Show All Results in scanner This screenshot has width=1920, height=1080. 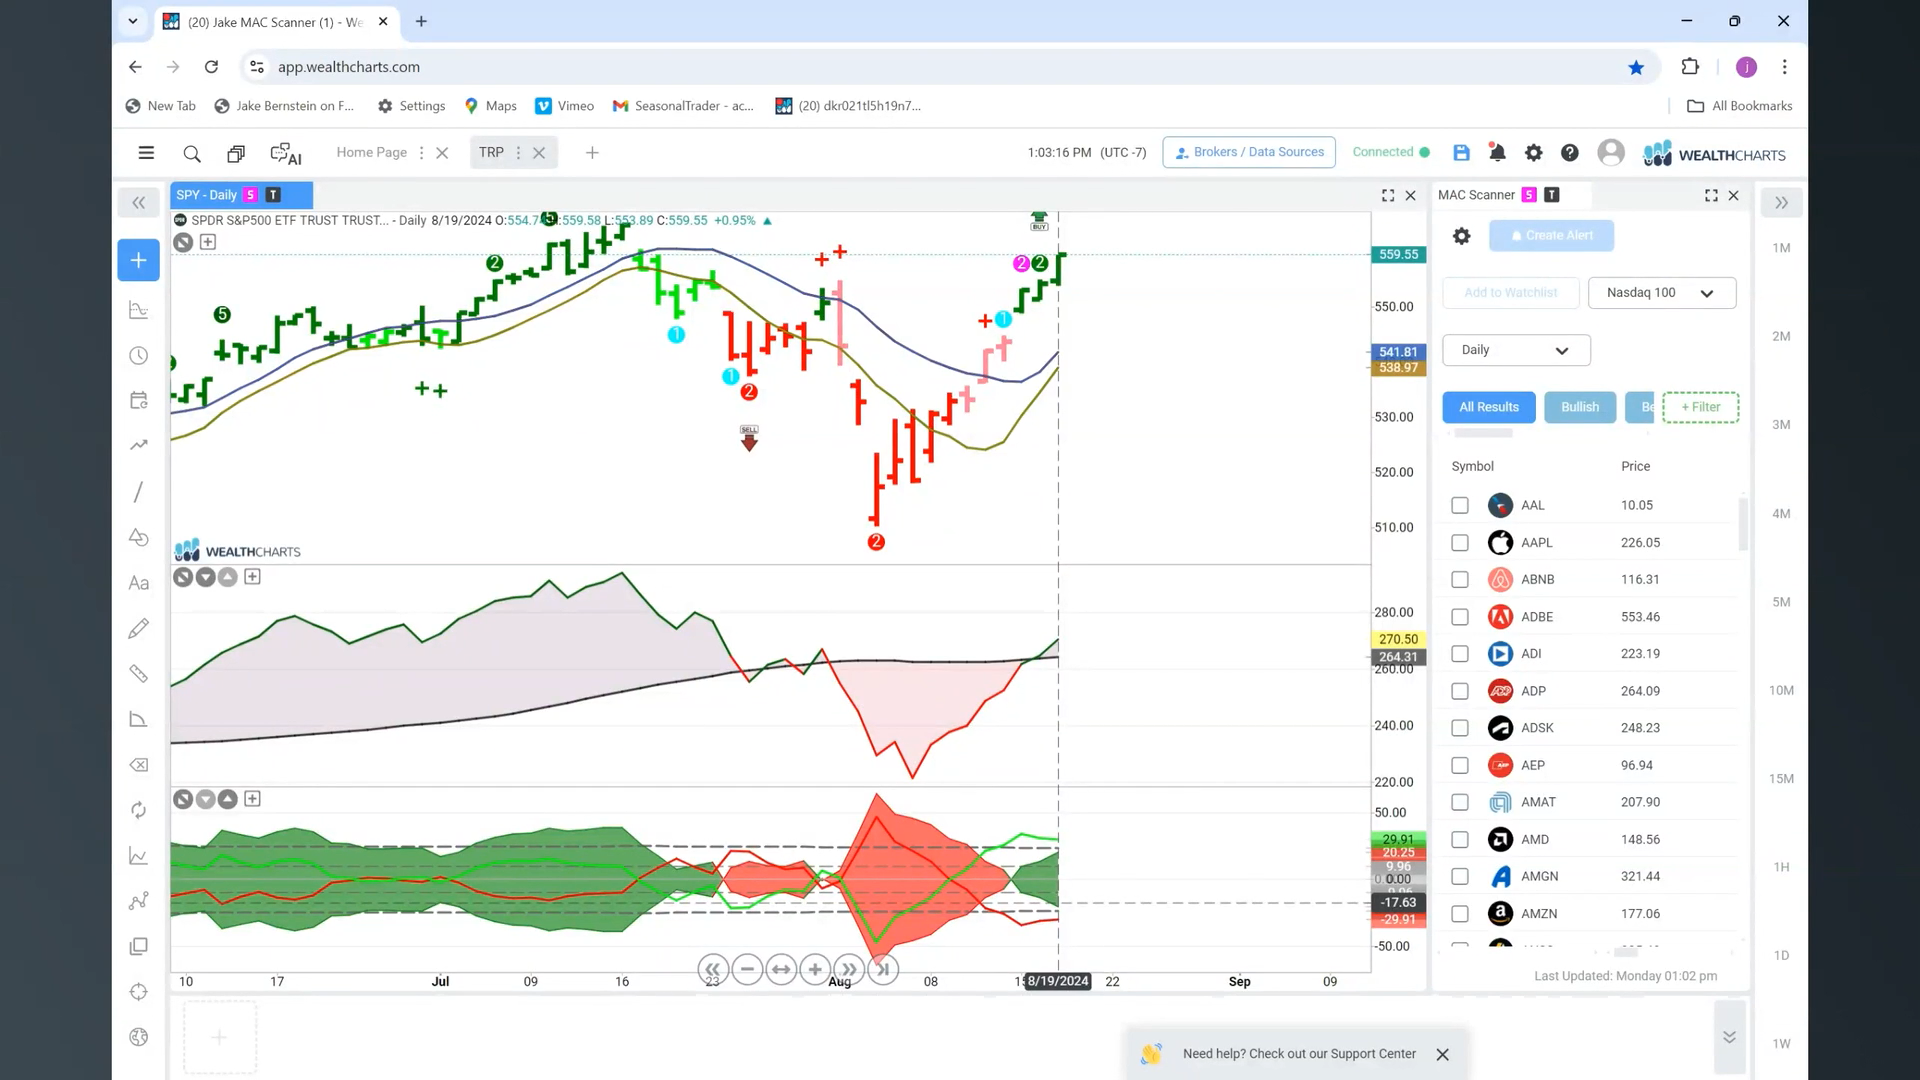[1488, 407]
